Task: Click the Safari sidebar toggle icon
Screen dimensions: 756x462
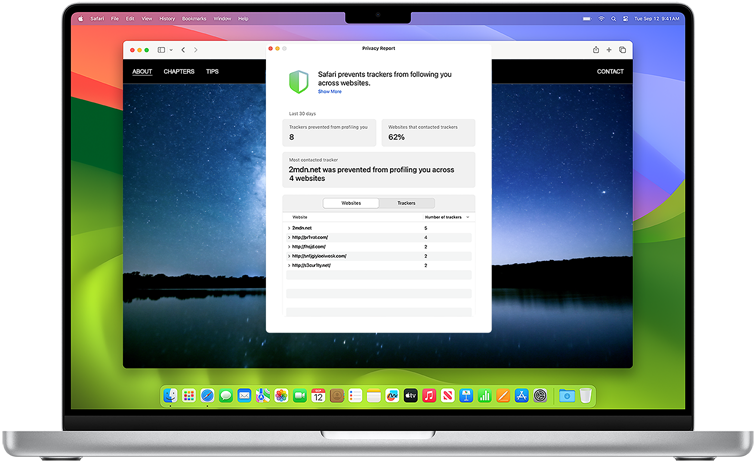Action: tap(161, 50)
